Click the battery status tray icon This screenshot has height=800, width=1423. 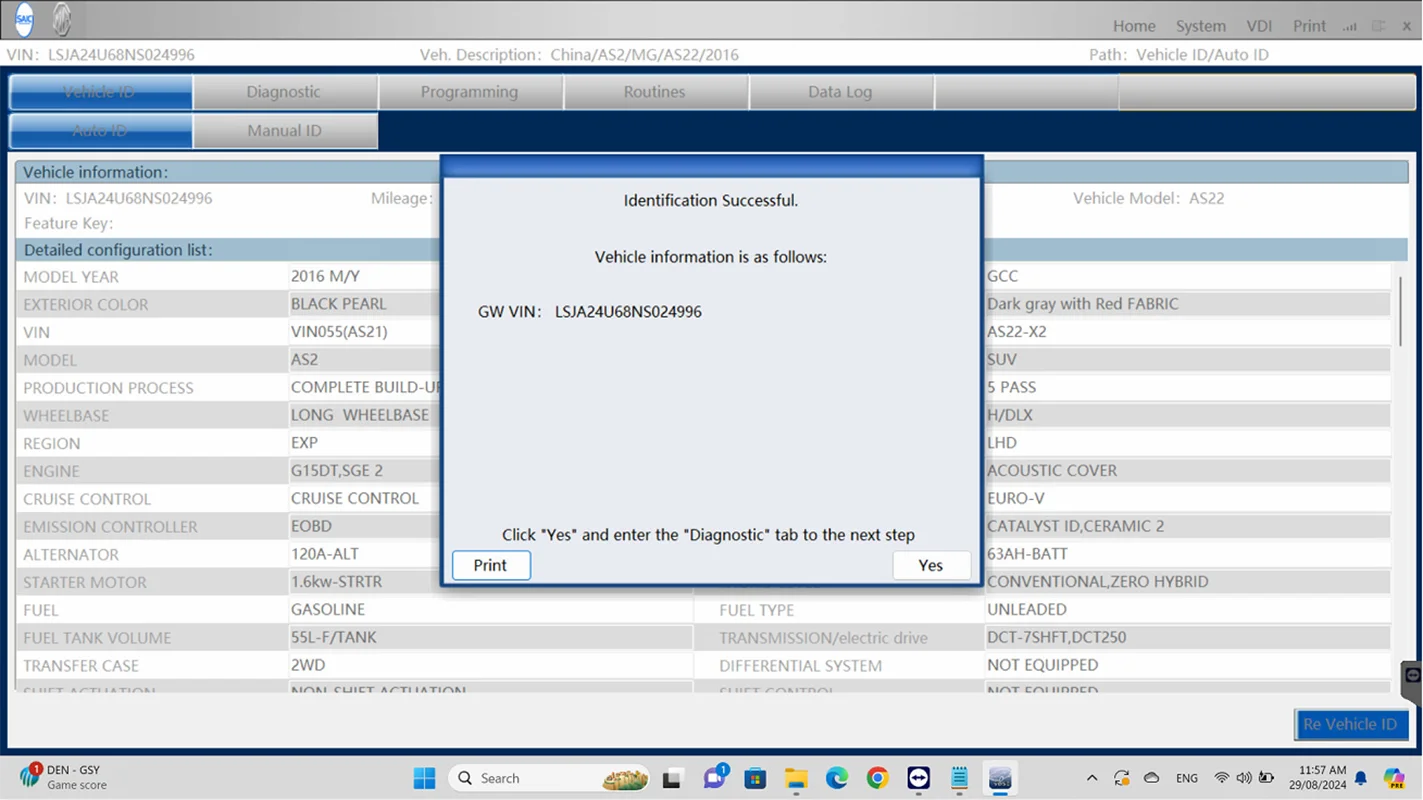tap(1267, 778)
